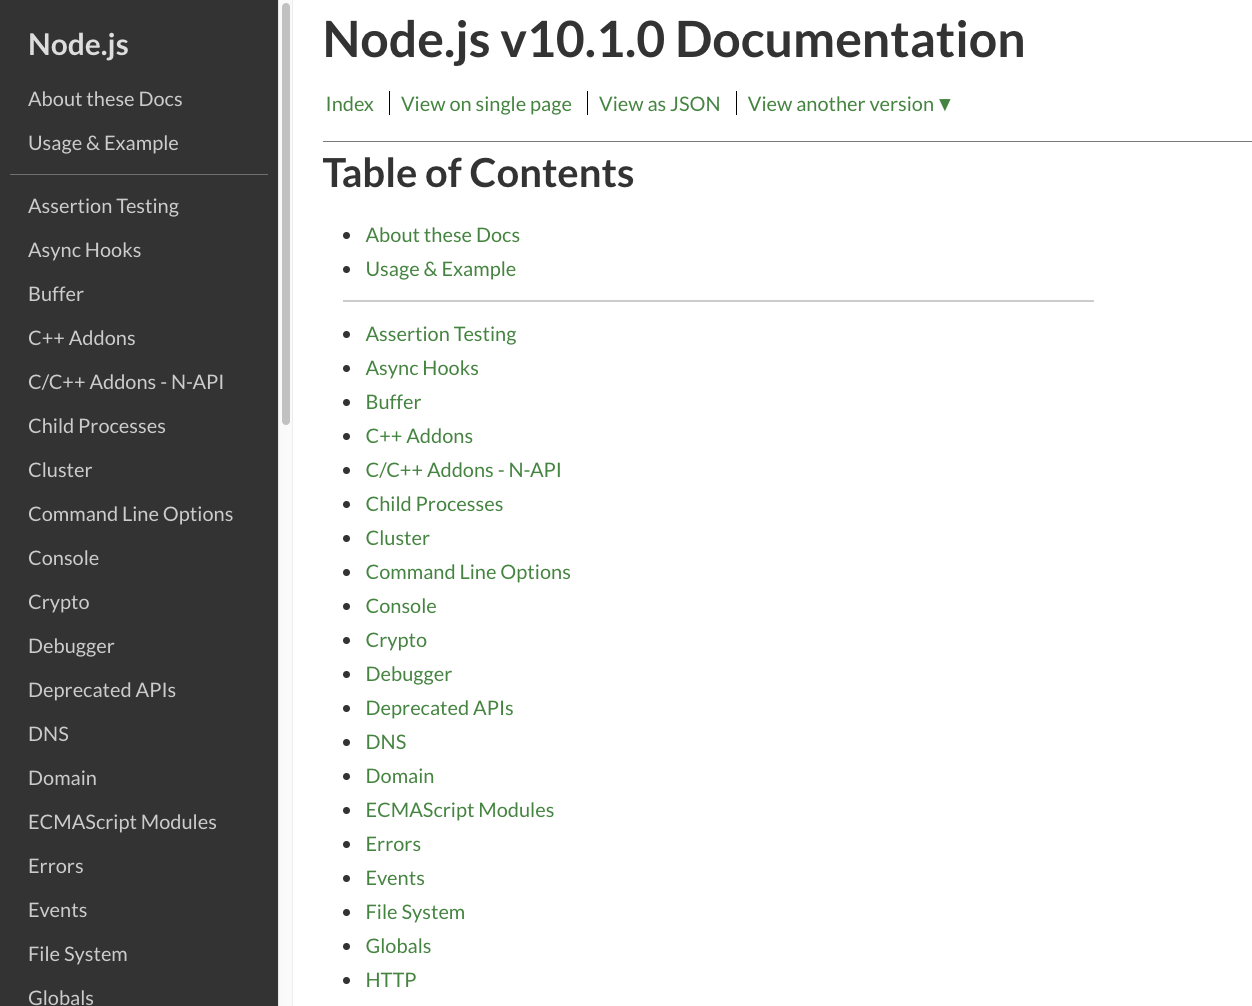
Task: Go to Cluster in the sidebar
Action: point(60,470)
